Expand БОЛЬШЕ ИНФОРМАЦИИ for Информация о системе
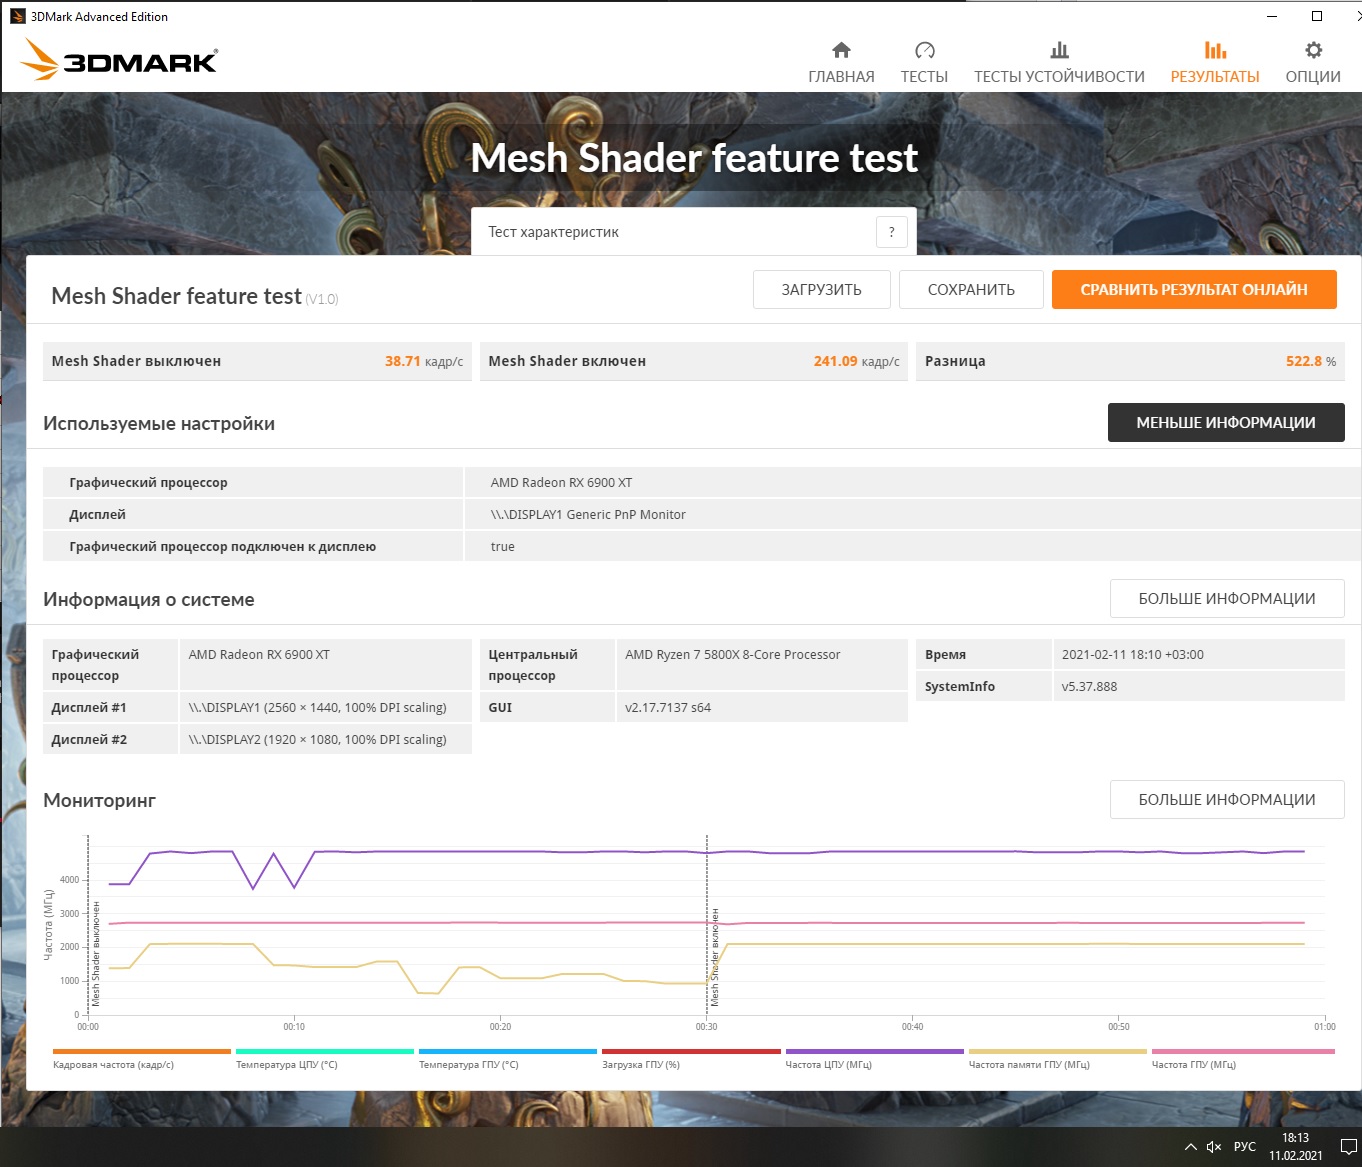Image resolution: width=1362 pixels, height=1167 pixels. point(1227,599)
